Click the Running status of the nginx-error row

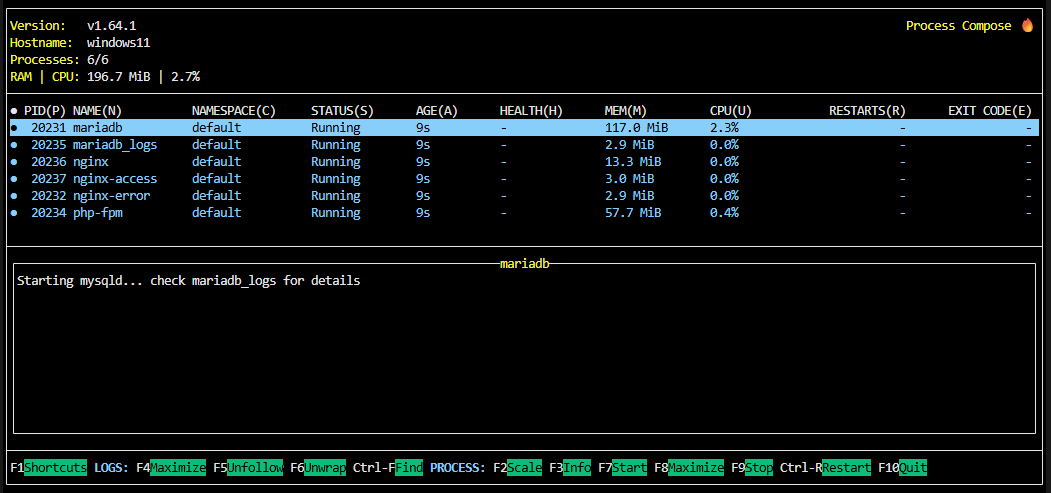click(x=335, y=196)
